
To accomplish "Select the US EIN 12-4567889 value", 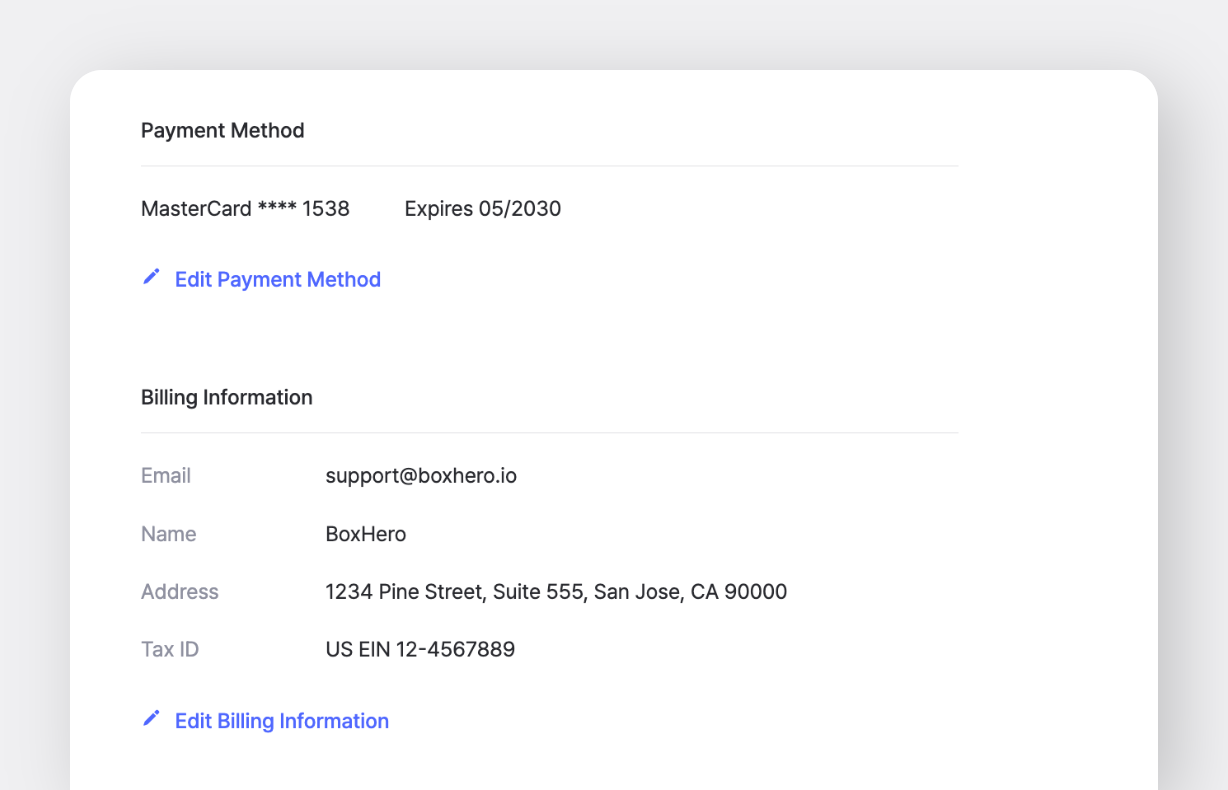I will 419,650.
